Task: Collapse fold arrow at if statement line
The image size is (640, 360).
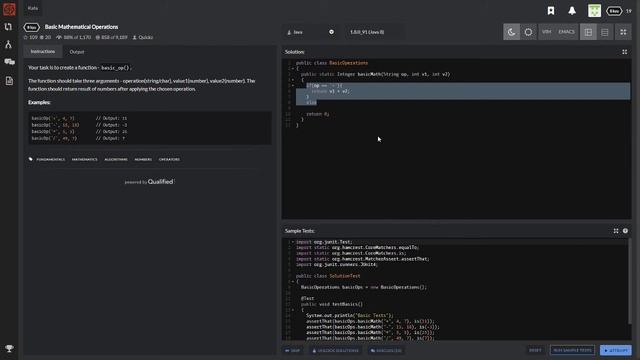Action: (x=293, y=86)
